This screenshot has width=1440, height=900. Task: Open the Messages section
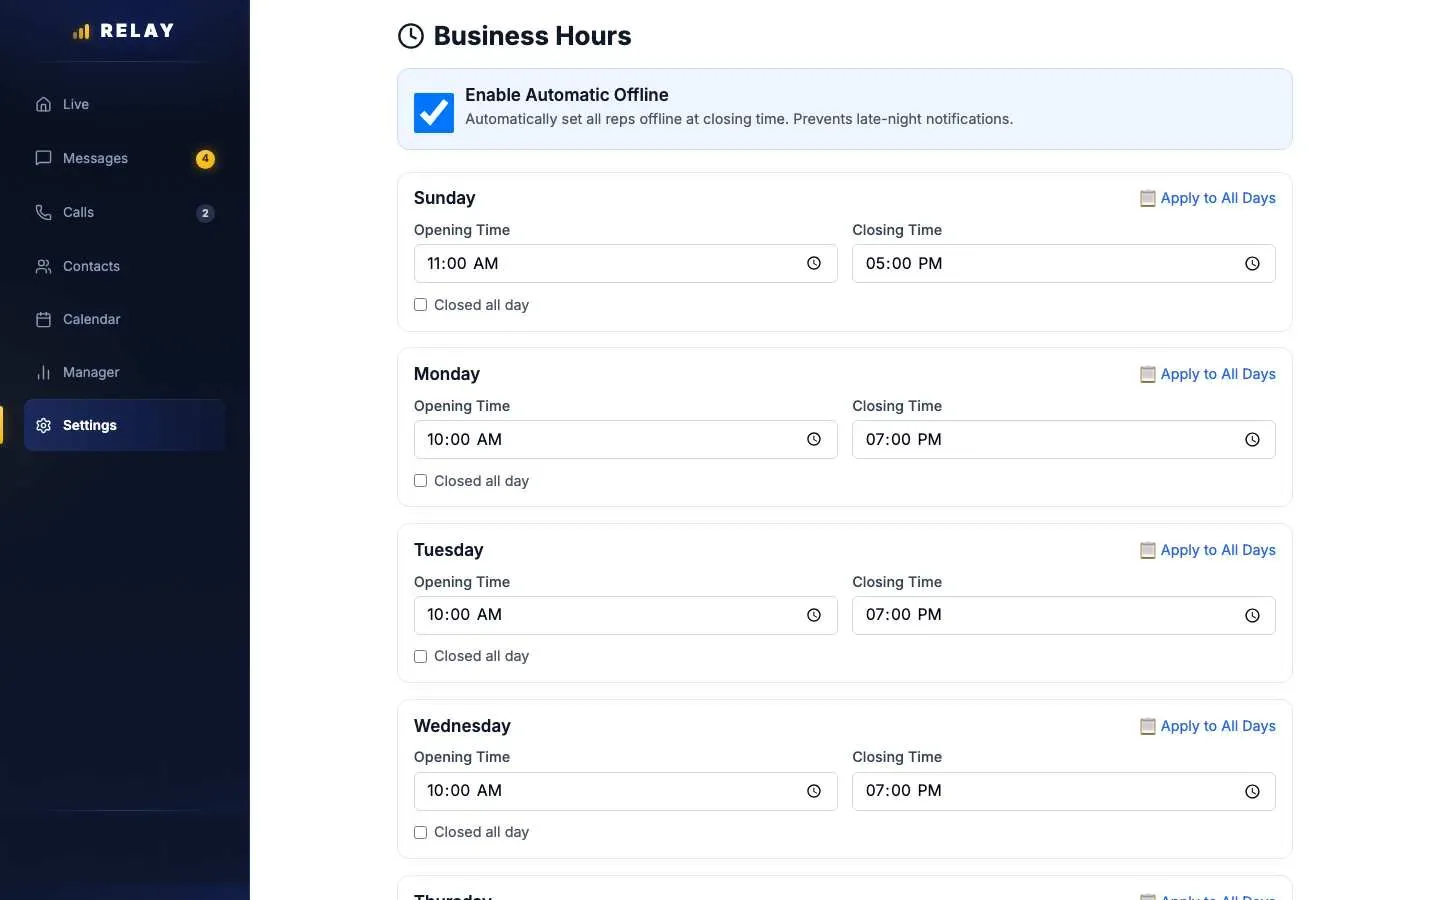(x=124, y=158)
